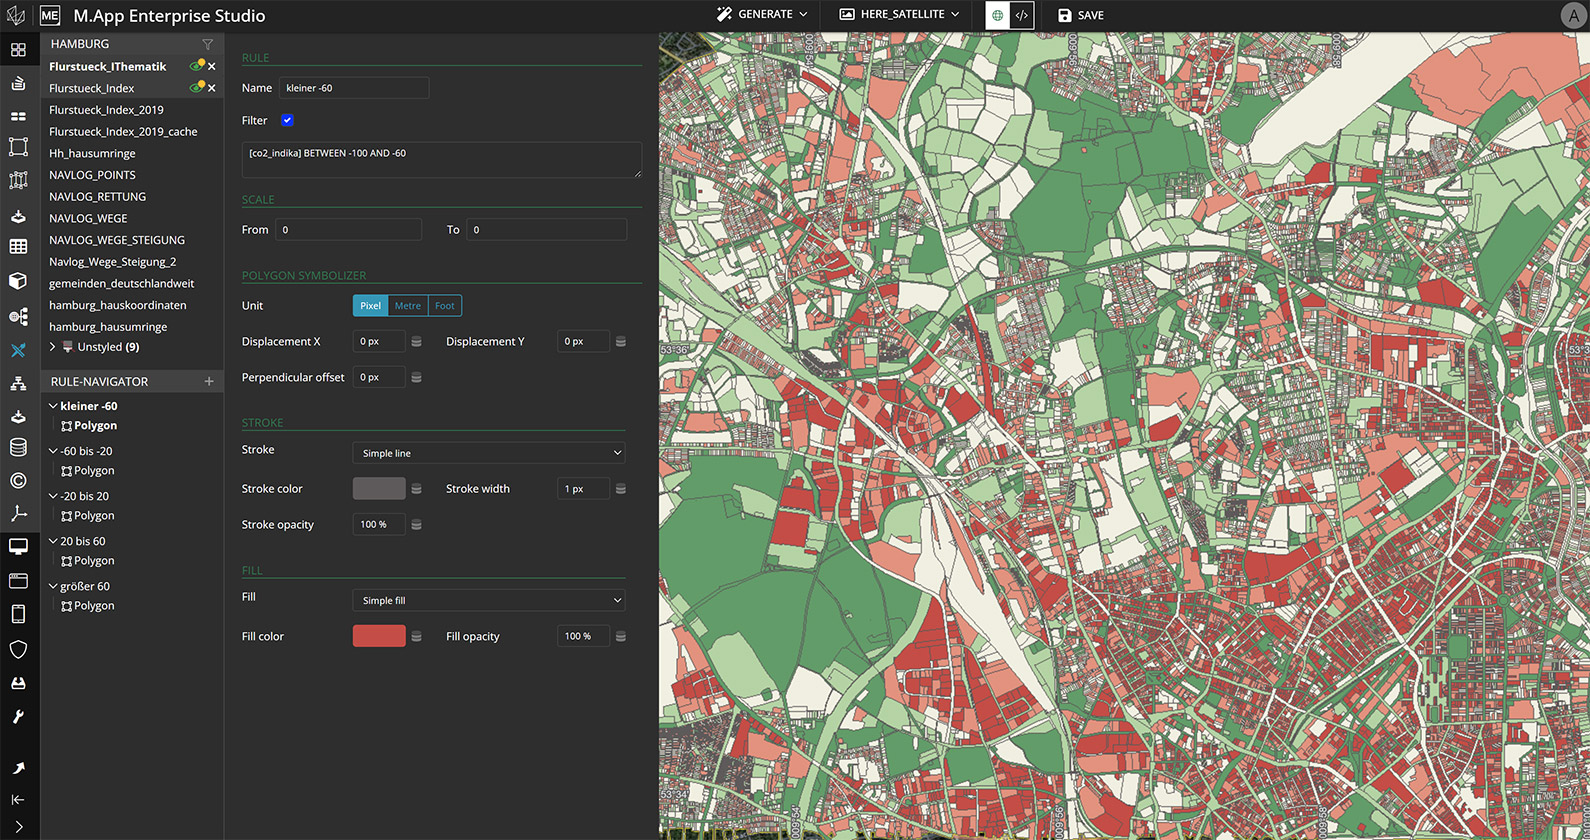
Task: Select the Metre unit option
Action: pyautogui.click(x=408, y=306)
